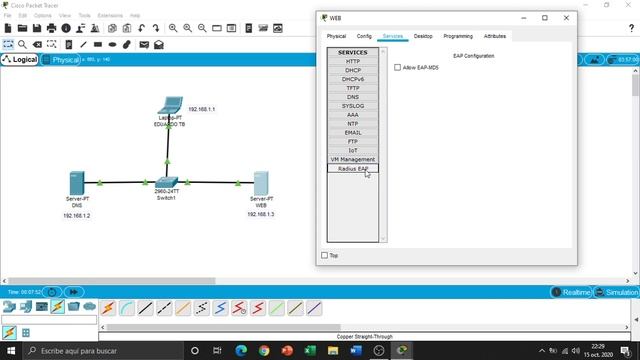Image resolution: width=640 pixels, height=360 pixels.
Task: Open the Desktop tab in WEB window
Action: coord(423,36)
